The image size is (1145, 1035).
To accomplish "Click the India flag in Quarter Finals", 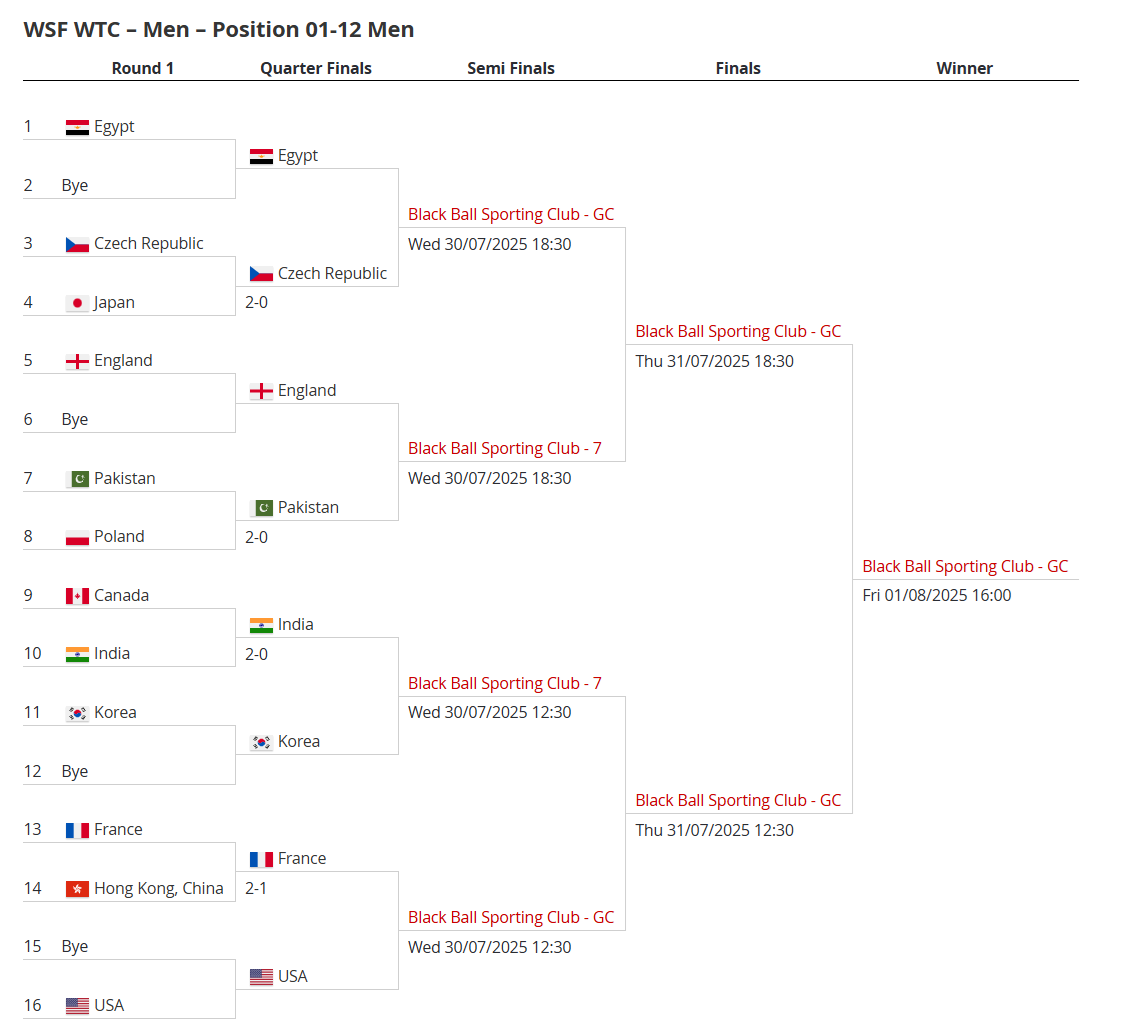I will pyautogui.click(x=261, y=625).
